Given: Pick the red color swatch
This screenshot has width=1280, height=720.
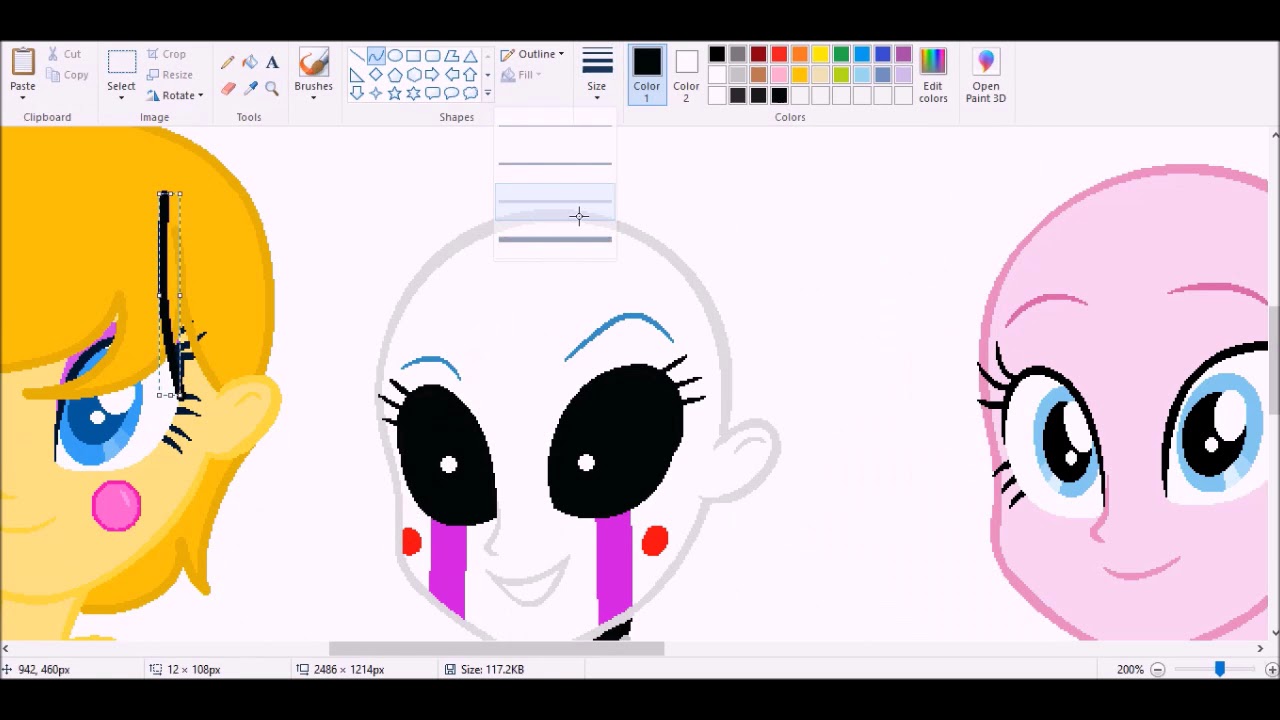Looking at the screenshot, I should (779, 54).
